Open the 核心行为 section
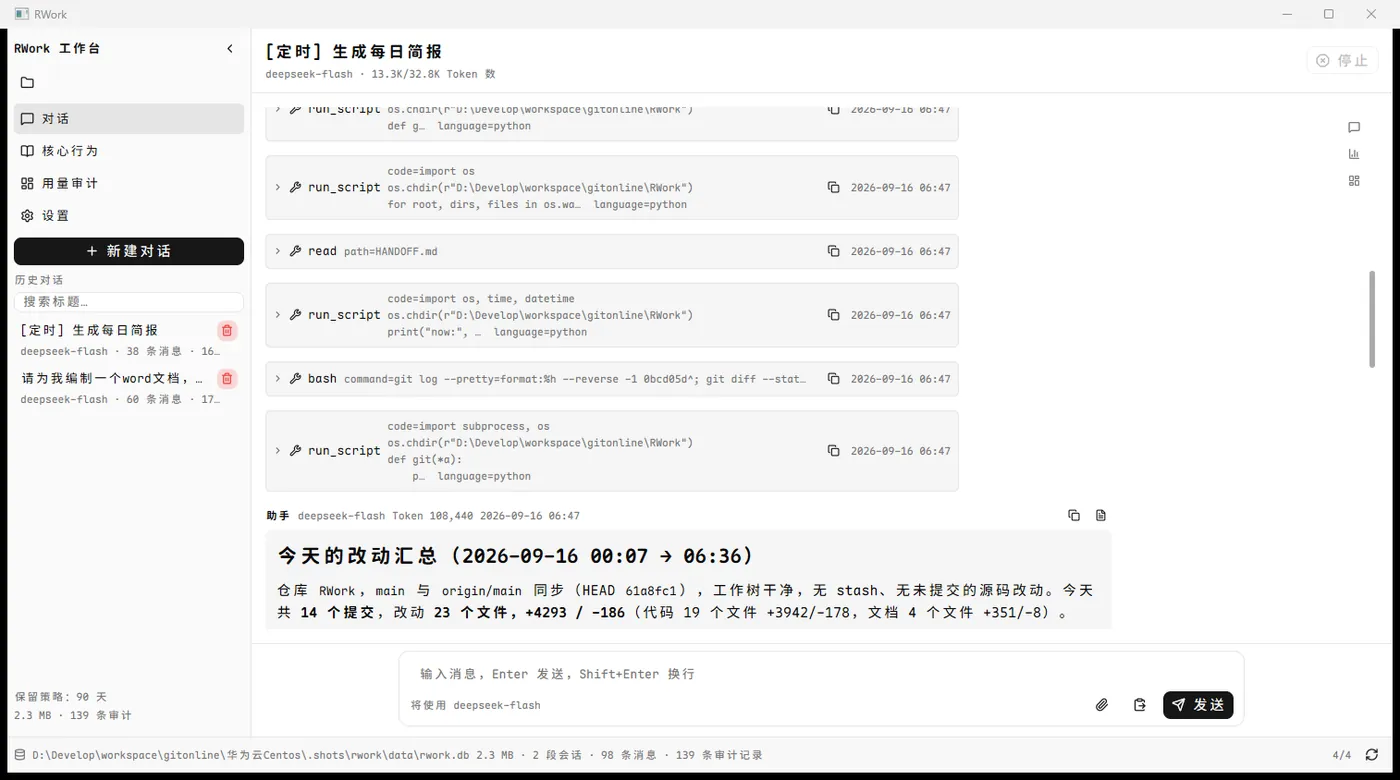The width and height of the screenshot is (1400, 780). coord(129,151)
